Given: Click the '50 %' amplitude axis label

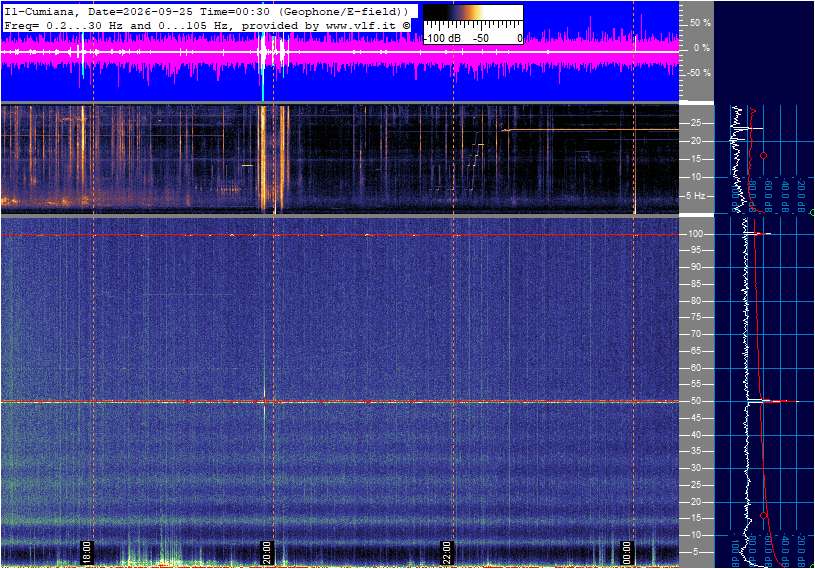Looking at the screenshot, I should pyautogui.click(x=700, y=23).
